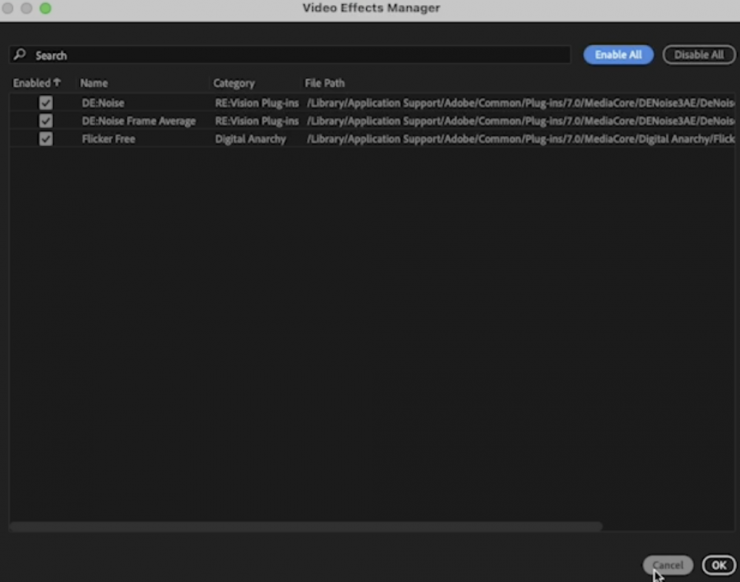Disable the Flicker Free checkbox
Image resolution: width=740 pixels, height=582 pixels.
coord(45,139)
